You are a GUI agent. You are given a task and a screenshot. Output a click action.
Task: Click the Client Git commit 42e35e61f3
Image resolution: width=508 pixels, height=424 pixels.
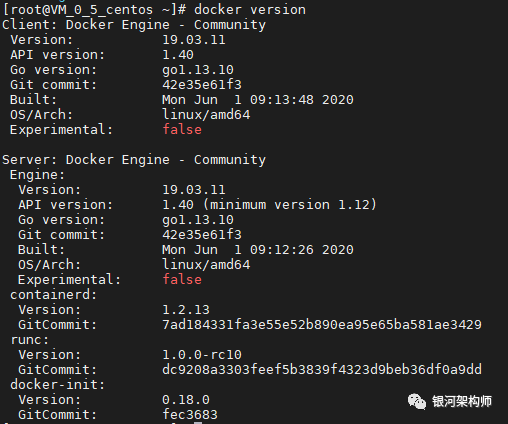[x=202, y=85]
